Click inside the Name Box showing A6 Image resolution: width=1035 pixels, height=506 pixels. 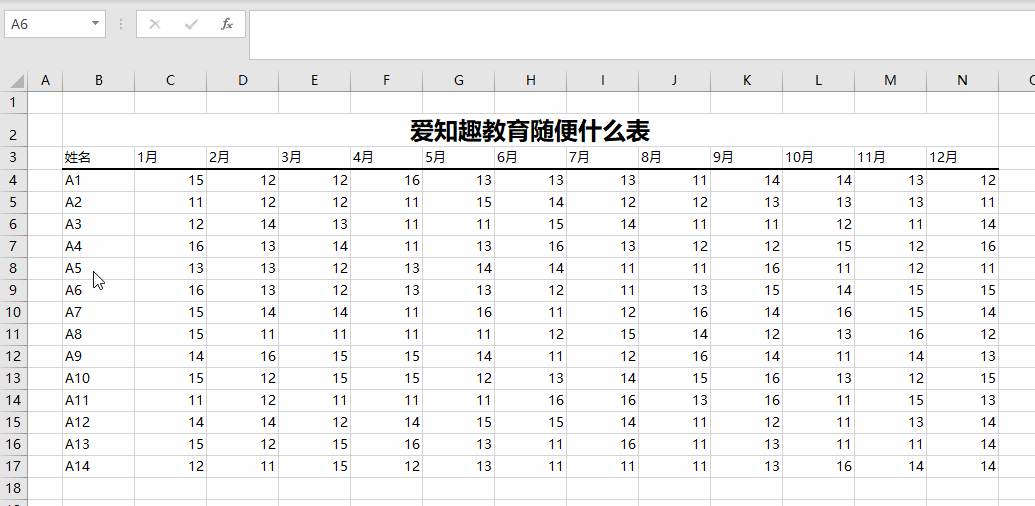(45, 24)
